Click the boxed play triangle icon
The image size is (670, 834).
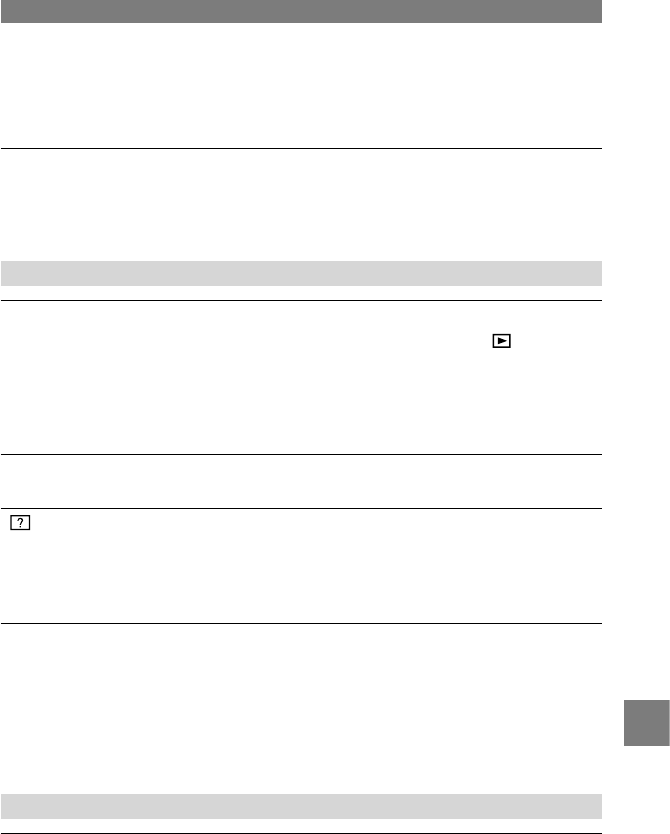point(501,341)
